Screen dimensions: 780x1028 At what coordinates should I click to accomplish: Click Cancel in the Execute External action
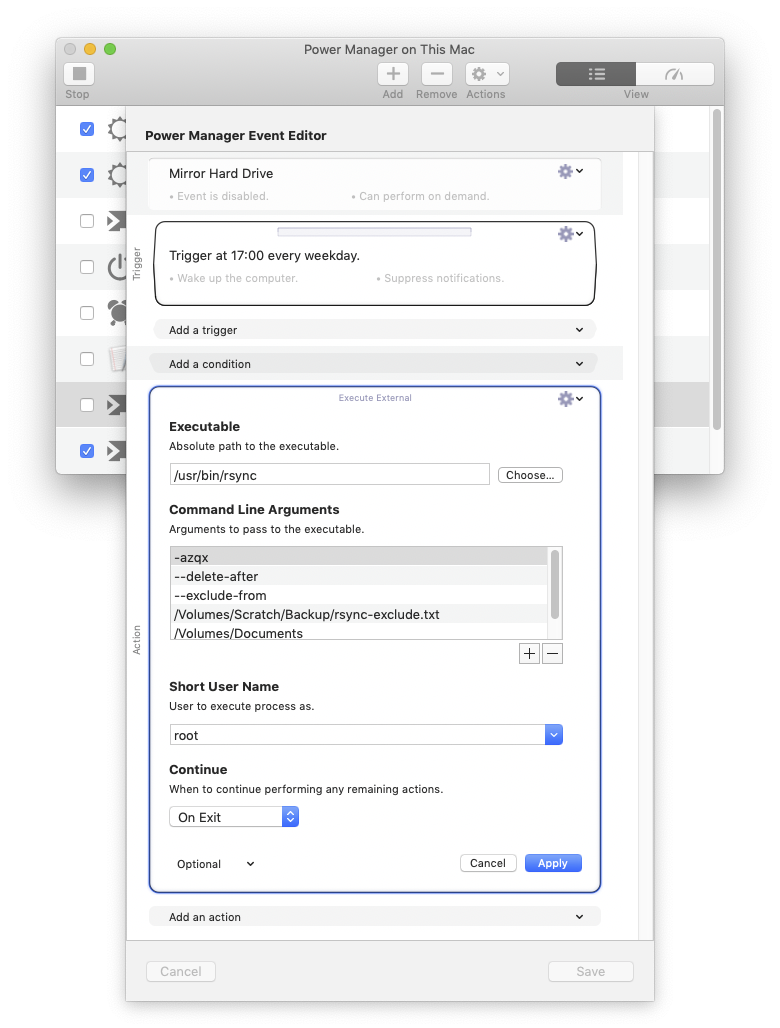pos(488,863)
